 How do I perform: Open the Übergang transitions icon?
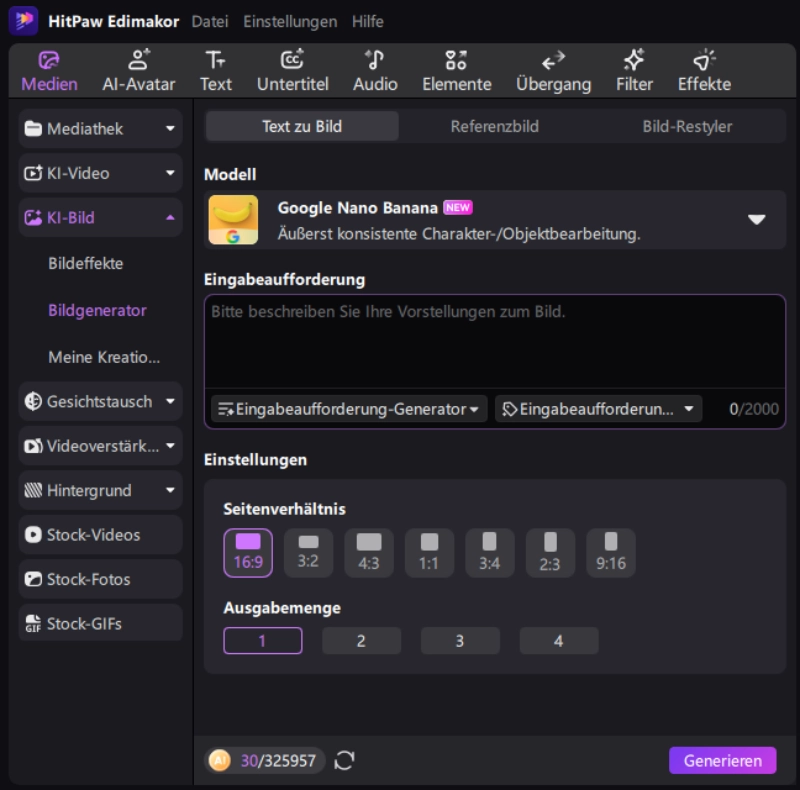553,71
